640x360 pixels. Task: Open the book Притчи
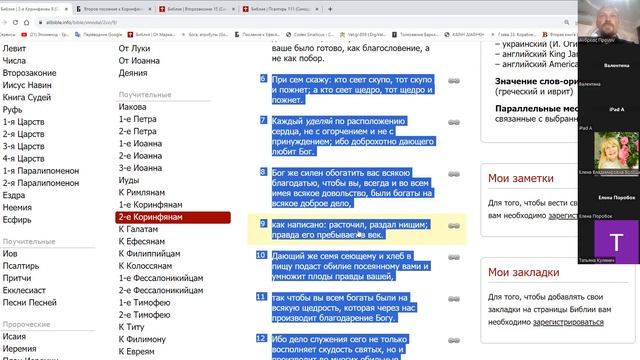[17, 278]
